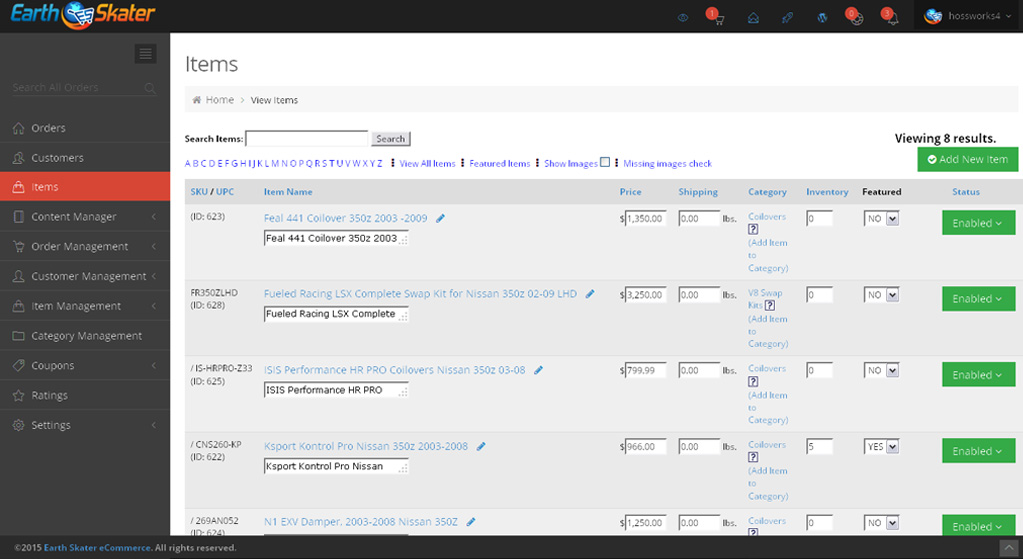Open Customers in sidebar
Screen dimensions: 1023x559
(85, 158)
